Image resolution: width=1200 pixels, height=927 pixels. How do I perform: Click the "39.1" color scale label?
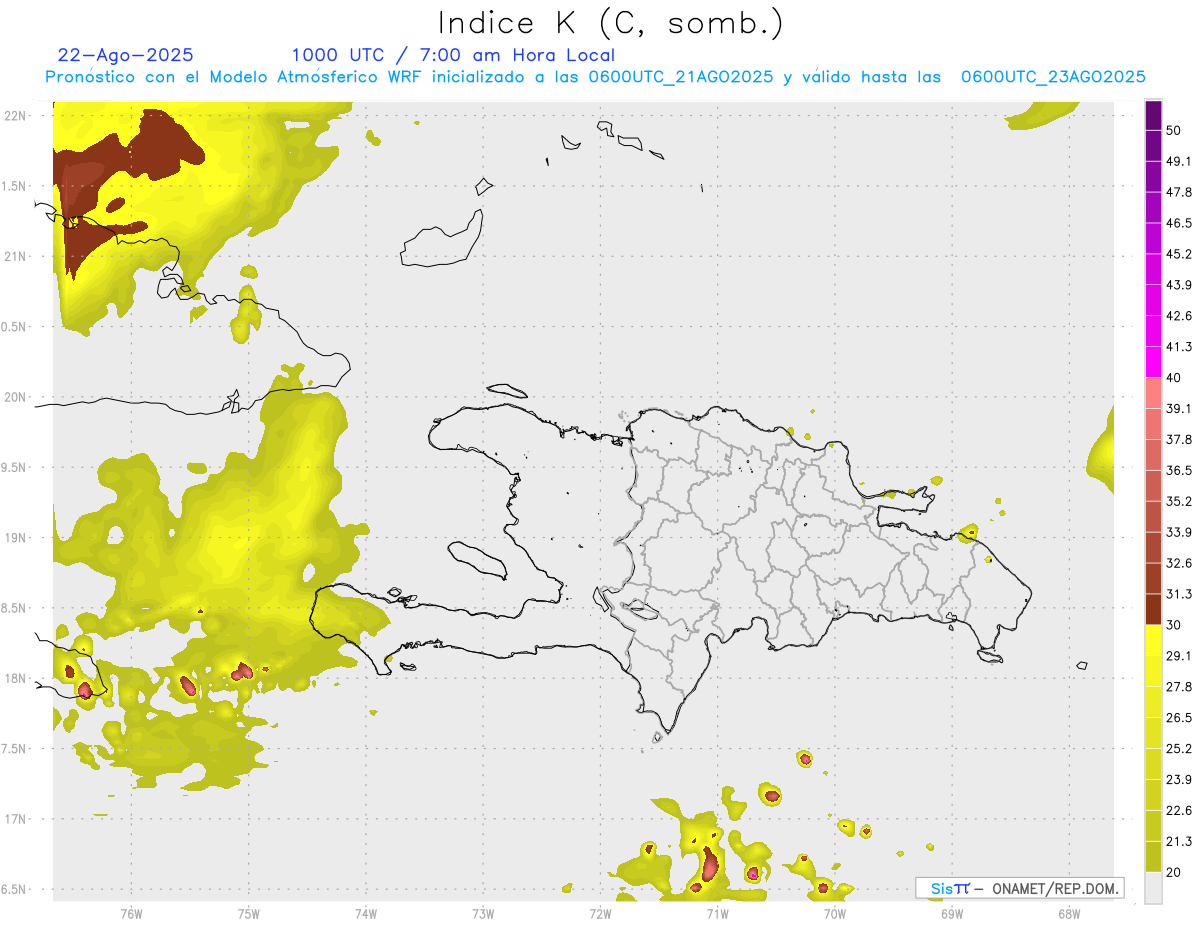(x=1179, y=408)
